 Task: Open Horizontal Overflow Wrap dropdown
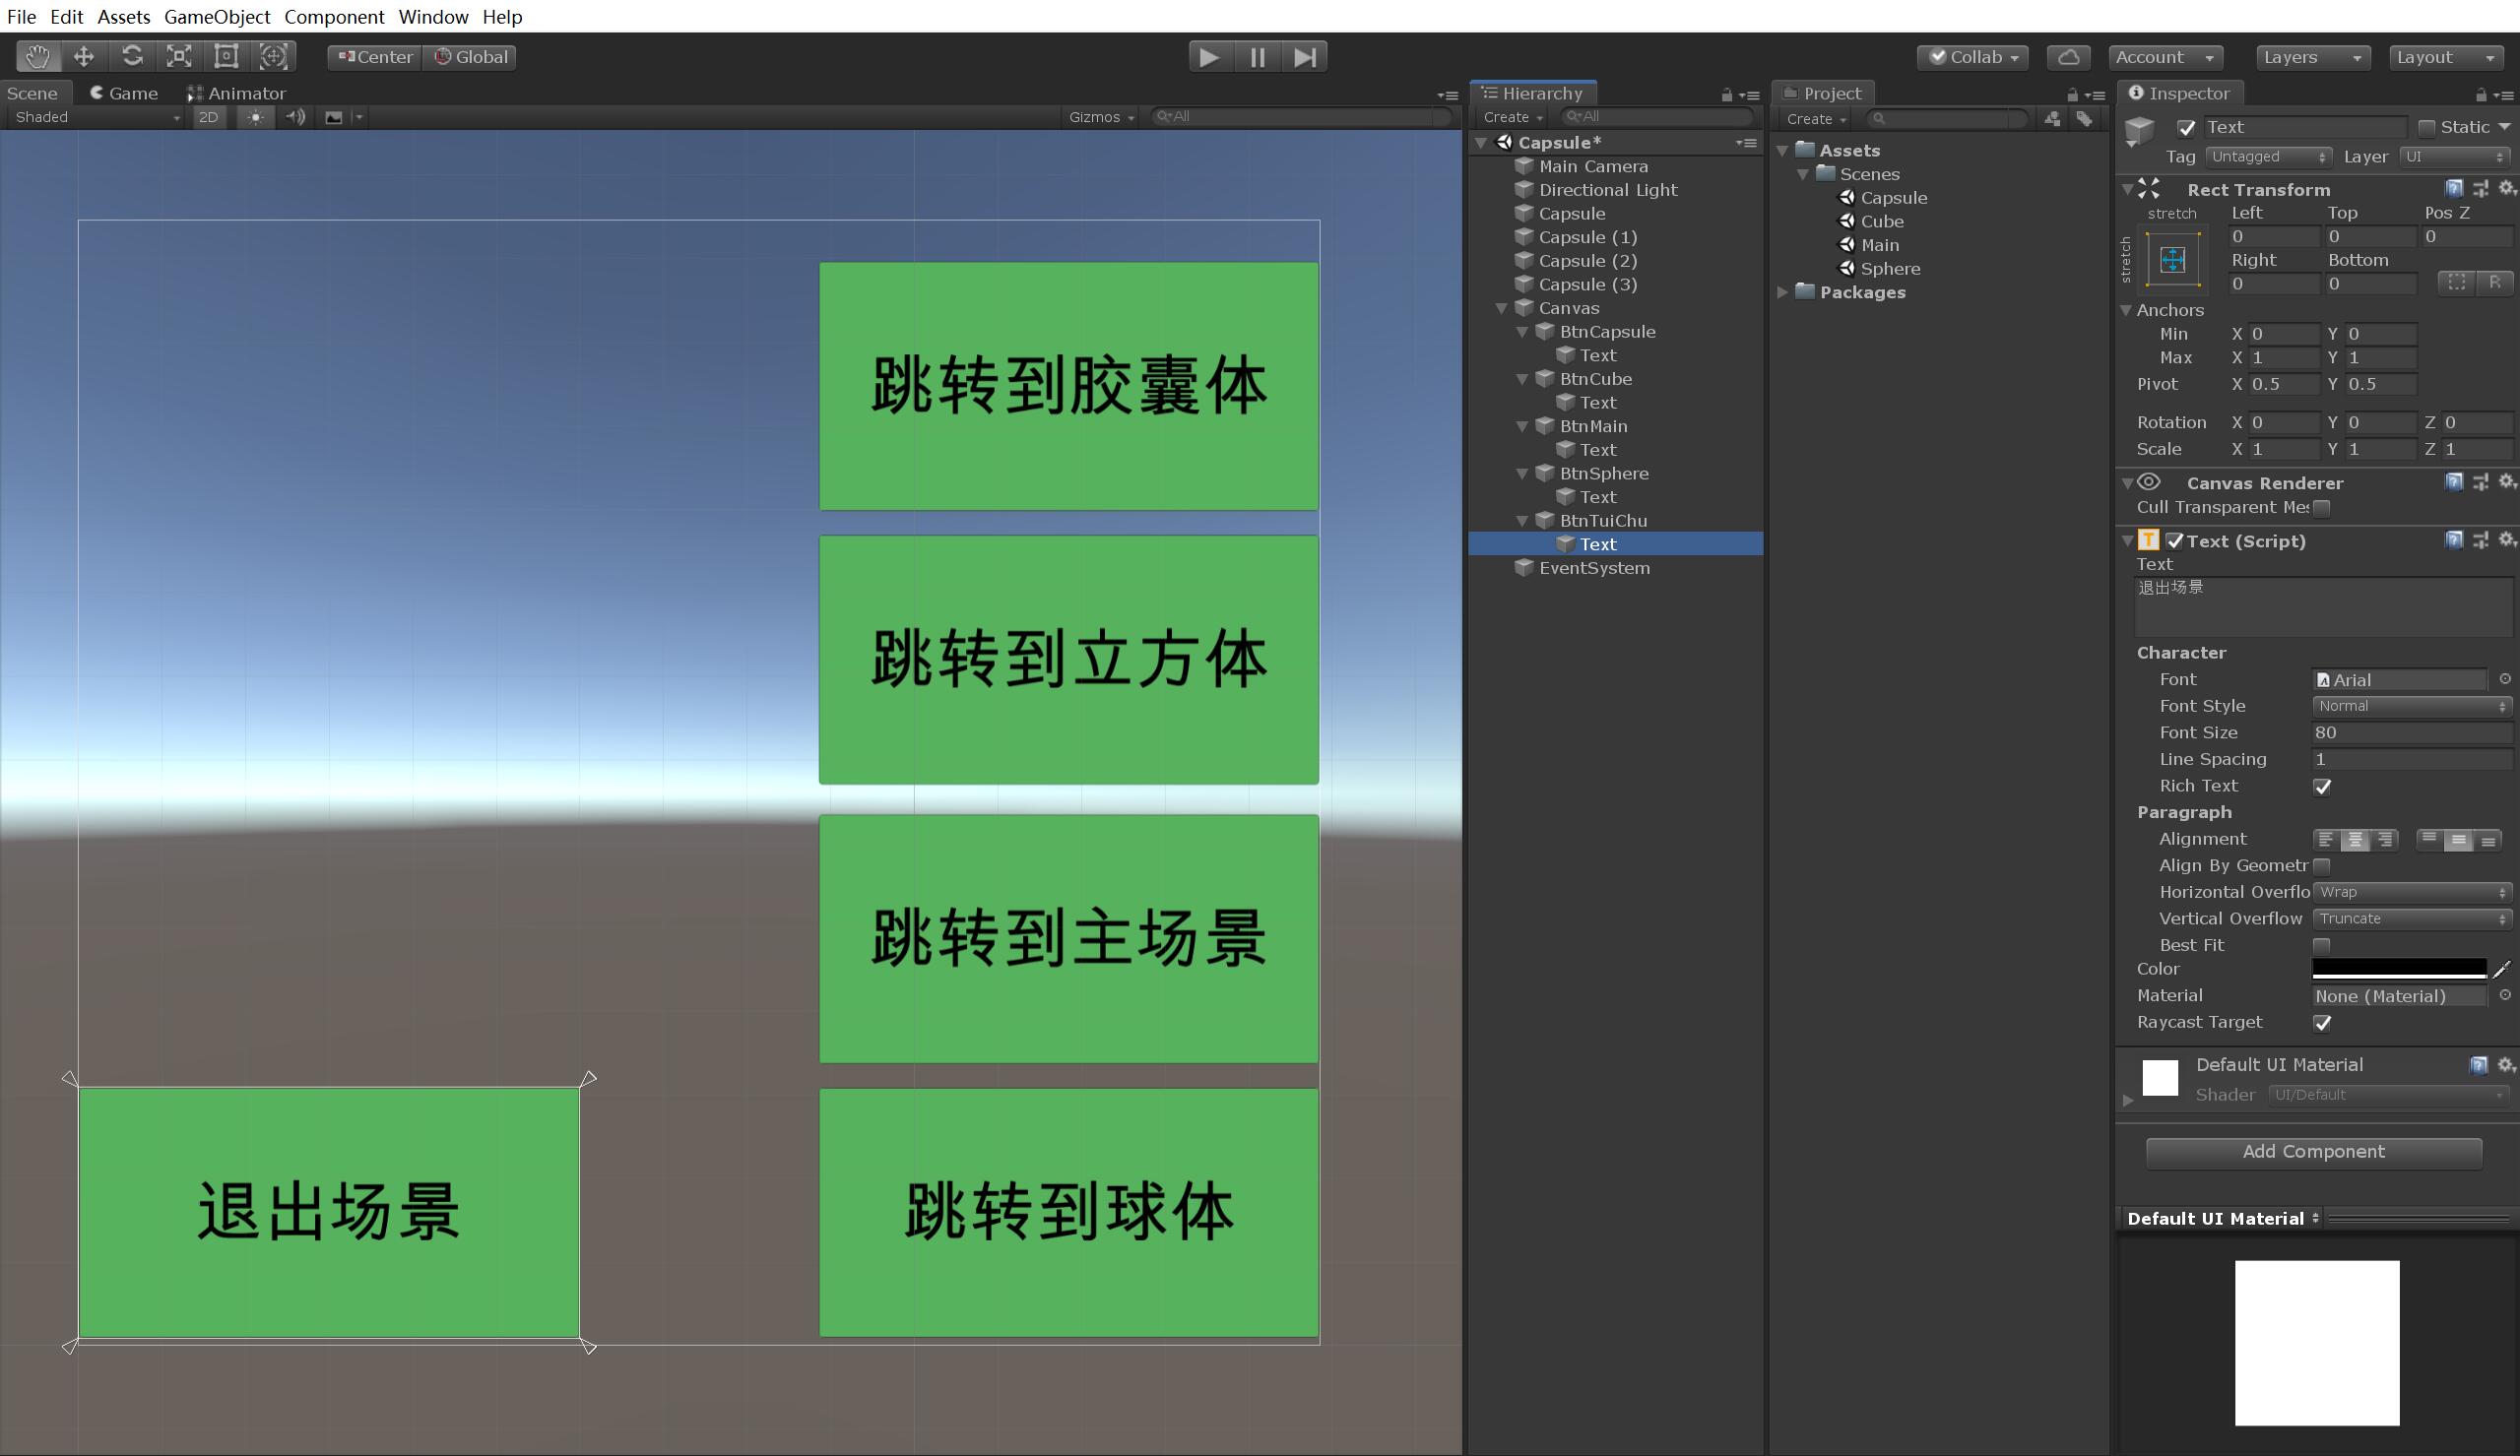pos(2412,892)
